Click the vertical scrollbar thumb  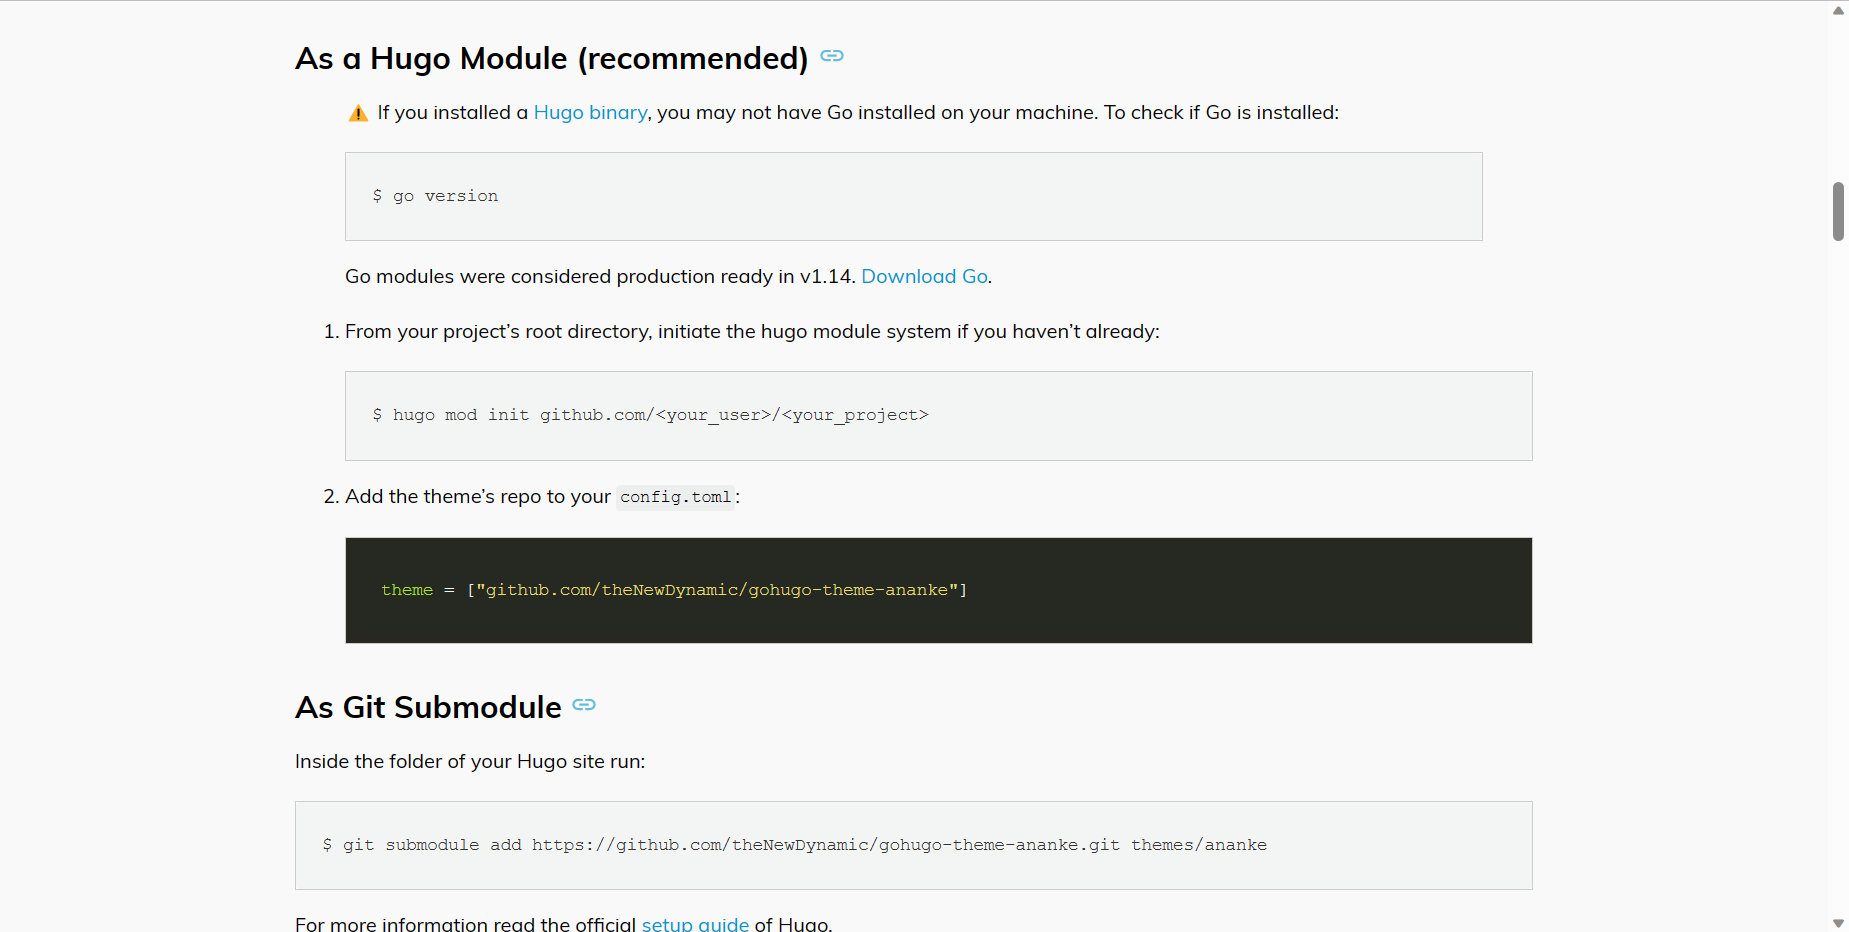tap(1838, 211)
